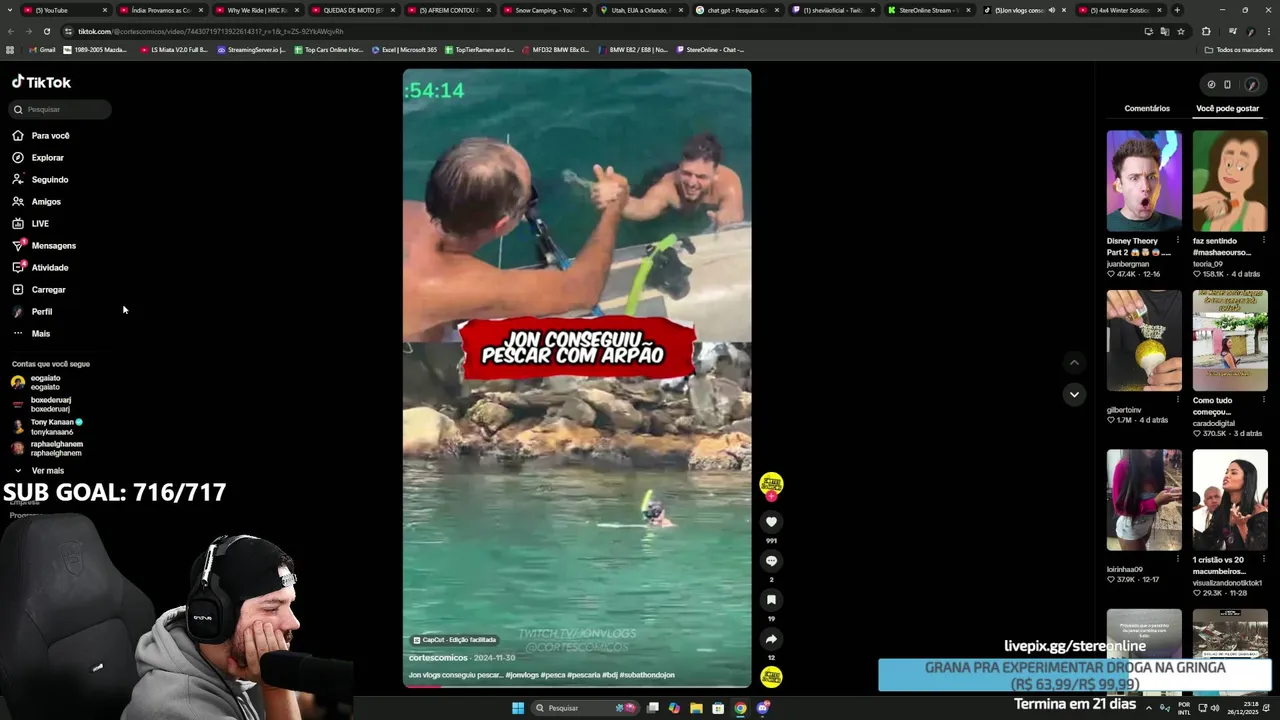Click the CapCut Edição facilitada badge
The image size is (1280, 720).
455,640
